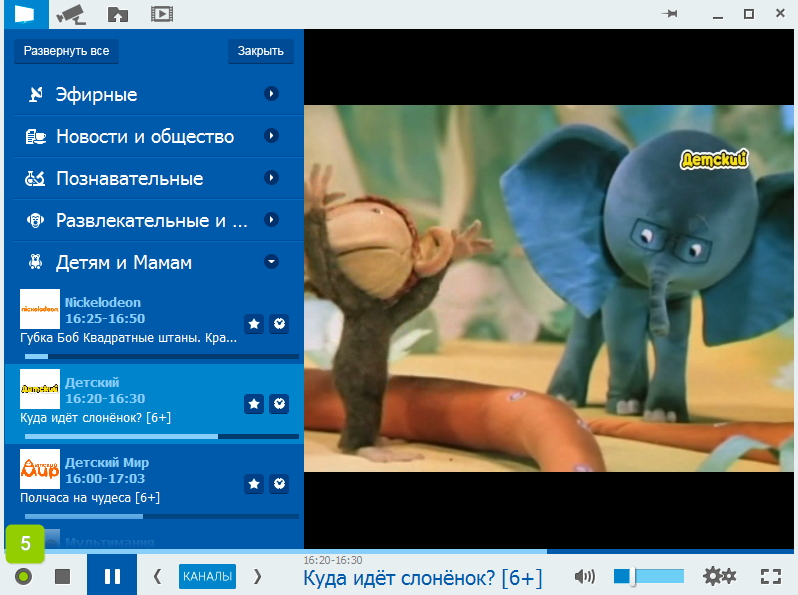798x595 pixels.
Task: Adjust the volume slider
Action: click(648, 577)
